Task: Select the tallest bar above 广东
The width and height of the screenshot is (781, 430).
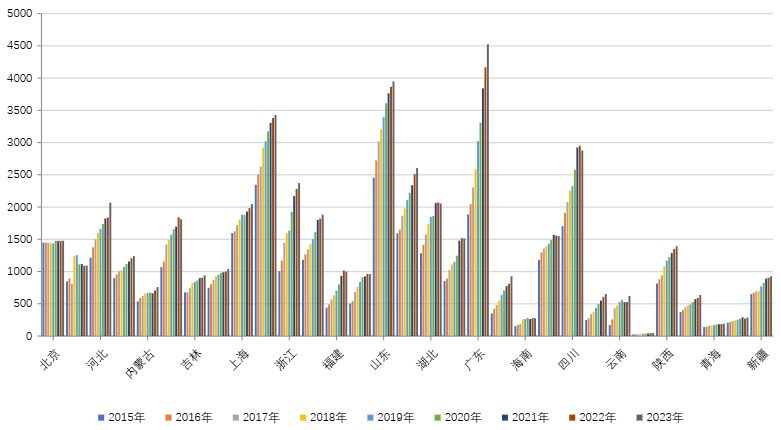Action: [488, 190]
